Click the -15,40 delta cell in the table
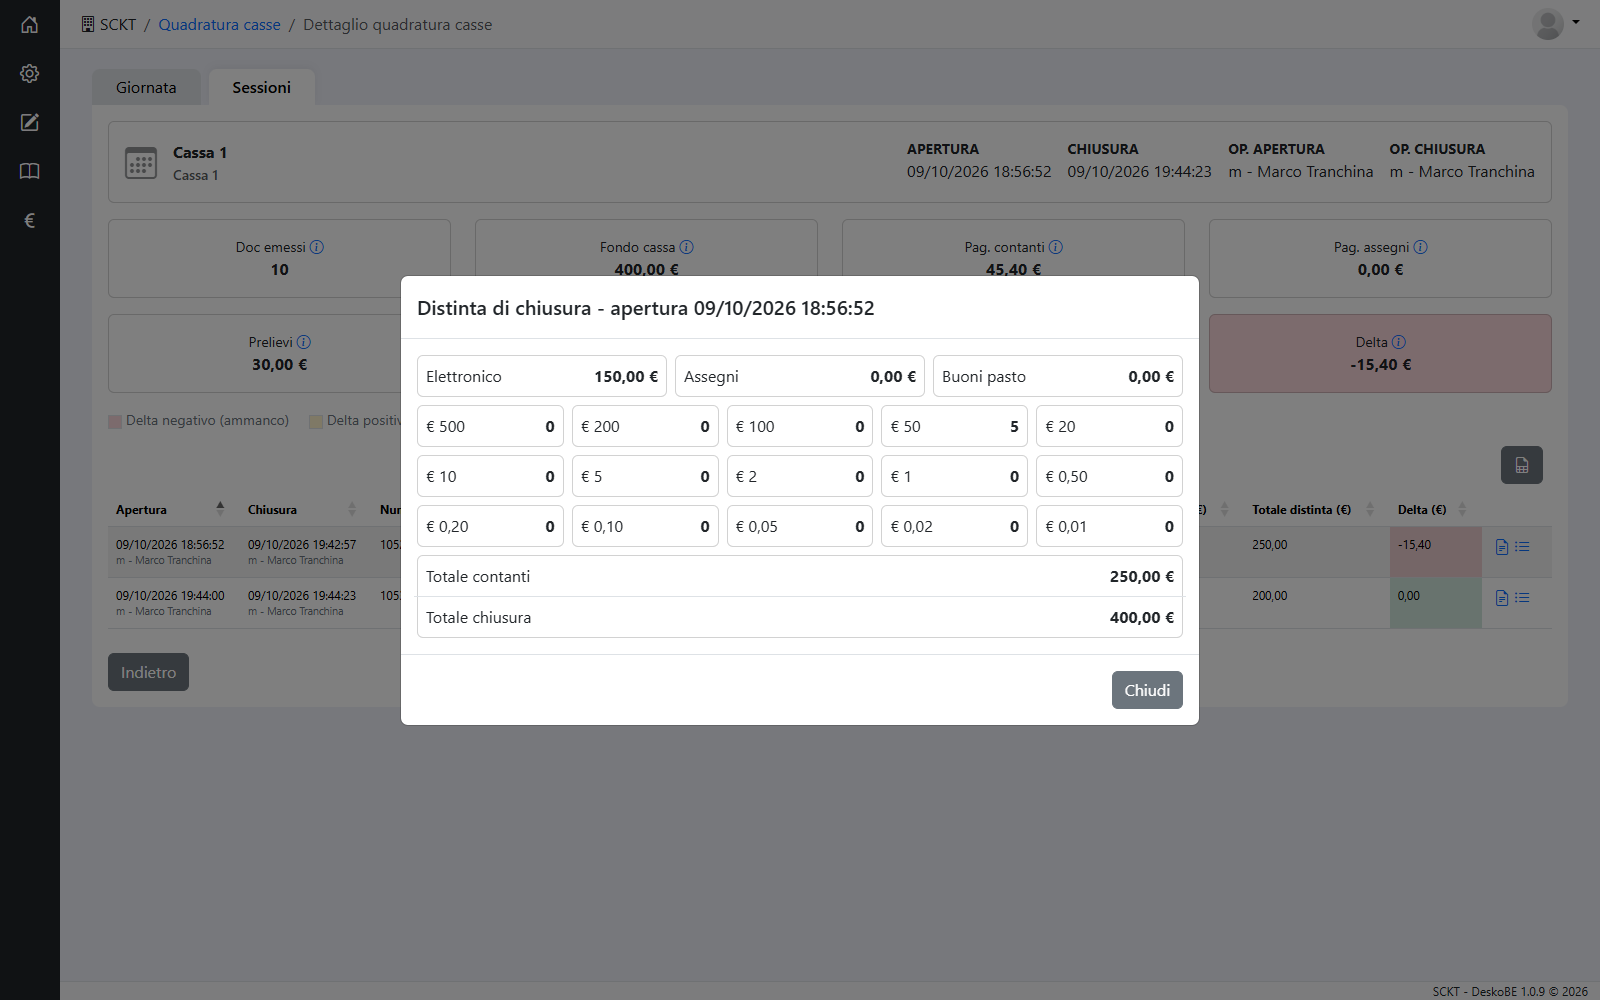 tap(1435, 552)
